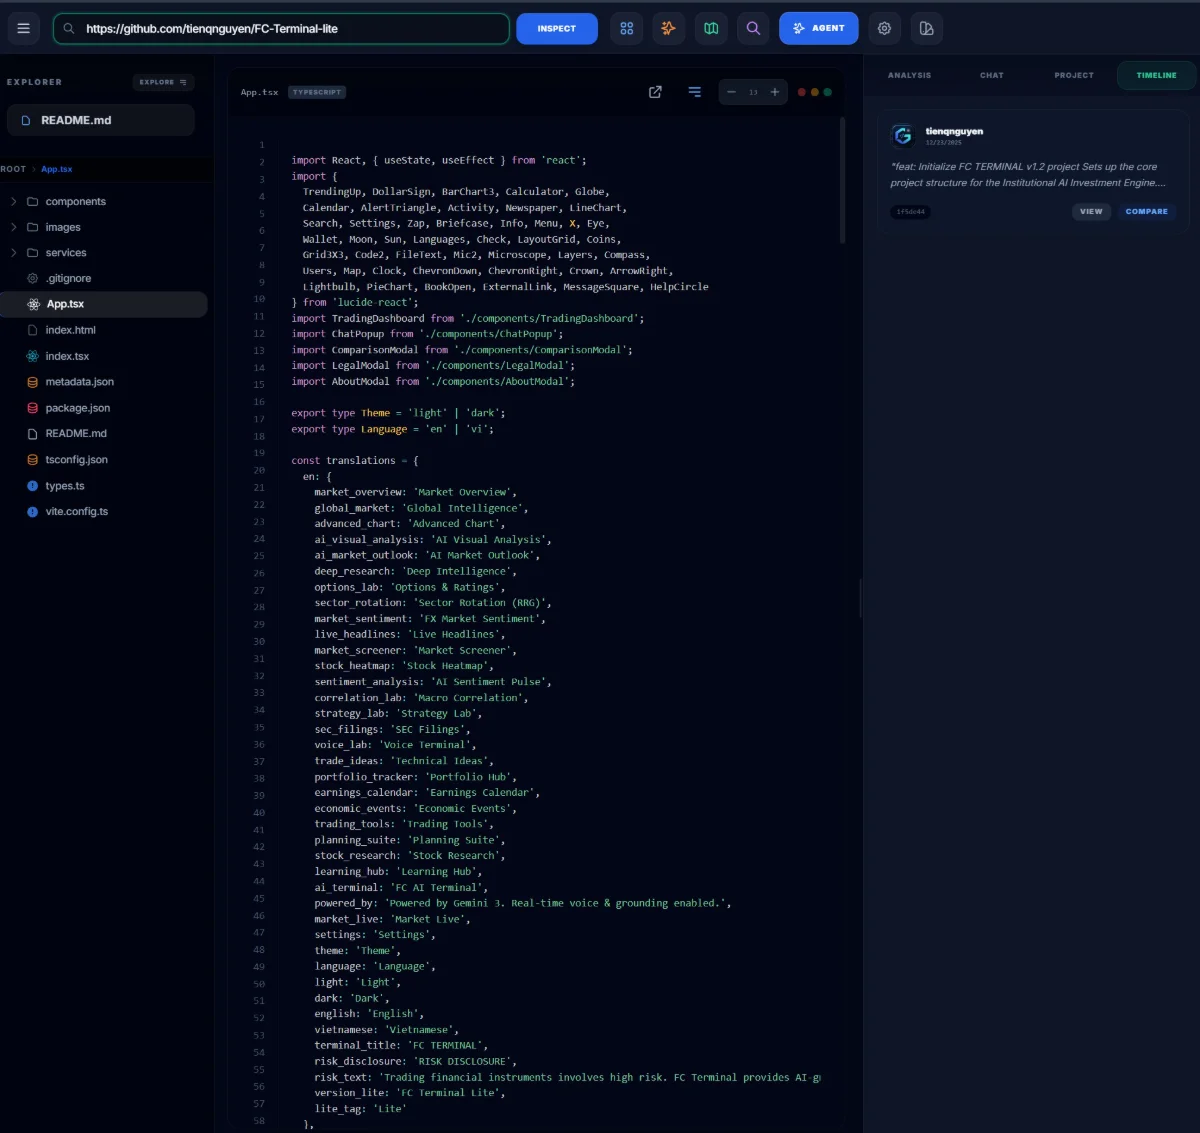
Task: Switch to the CHAT tab
Action: pyautogui.click(x=991, y=75)
